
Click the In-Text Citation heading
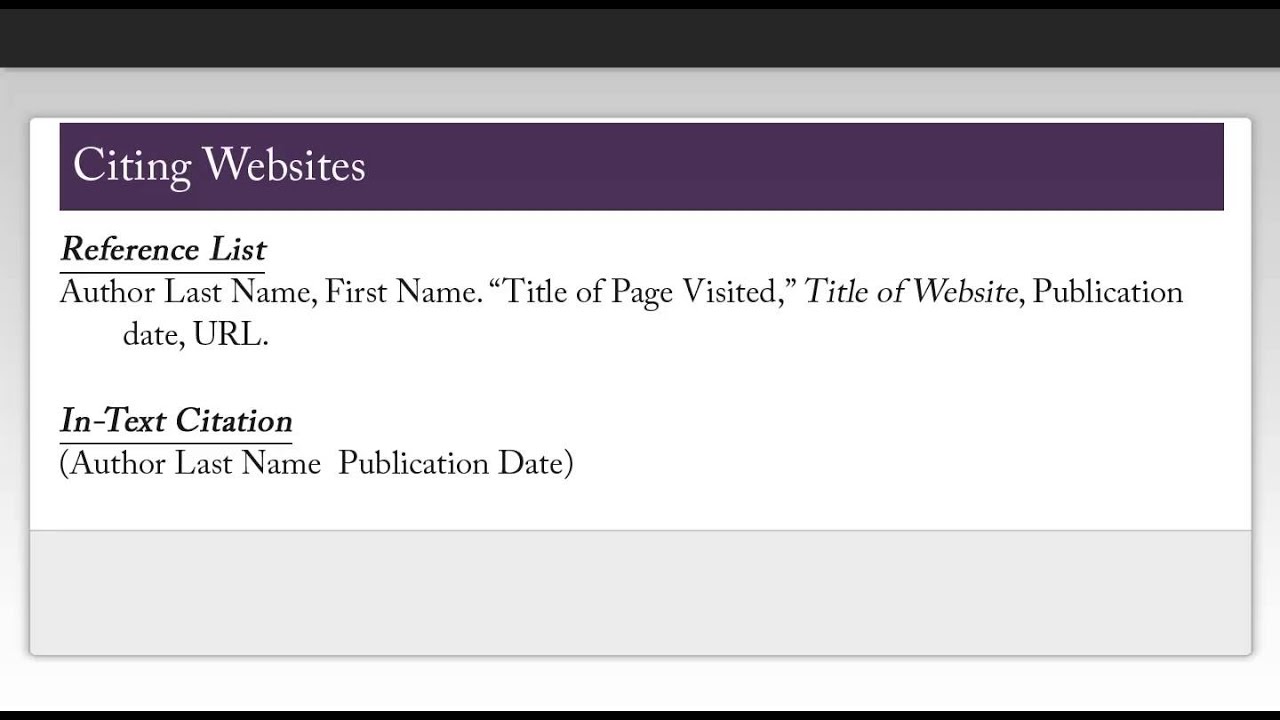pos(176,421)
